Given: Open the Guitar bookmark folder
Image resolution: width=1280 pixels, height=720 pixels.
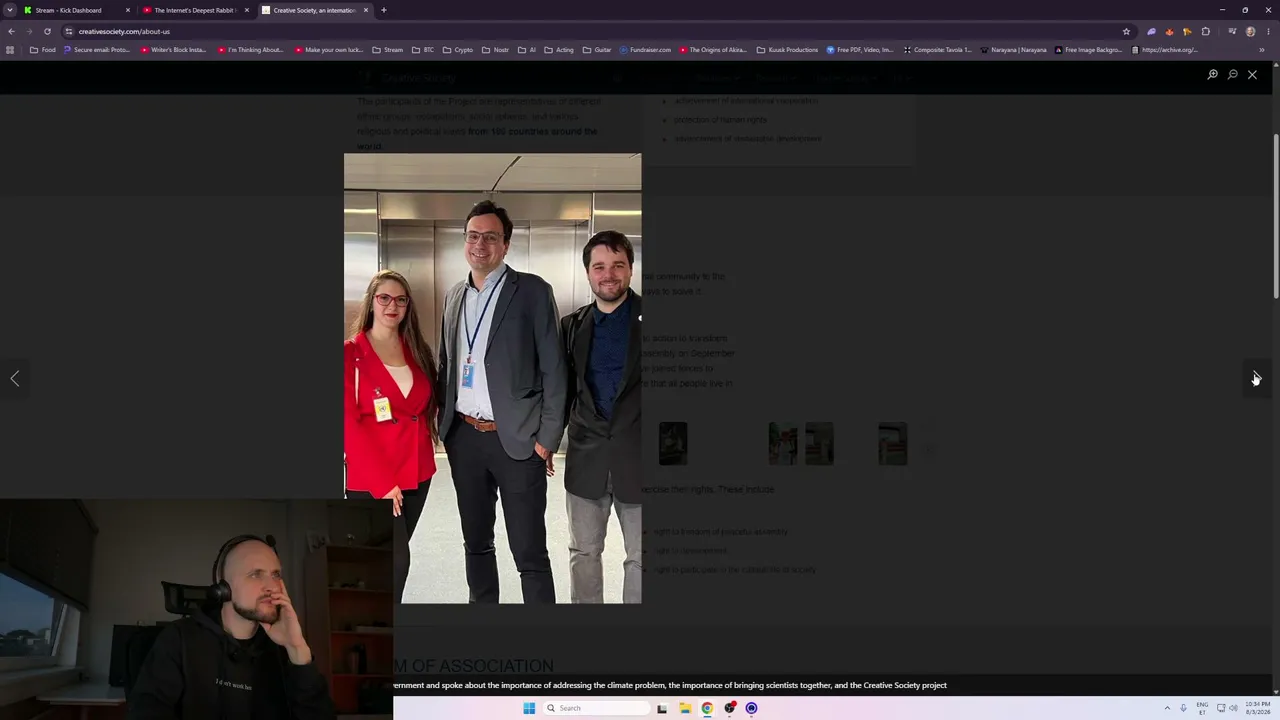Looking at the screenshot, I should pyautogui.click(x=597, y=50).
